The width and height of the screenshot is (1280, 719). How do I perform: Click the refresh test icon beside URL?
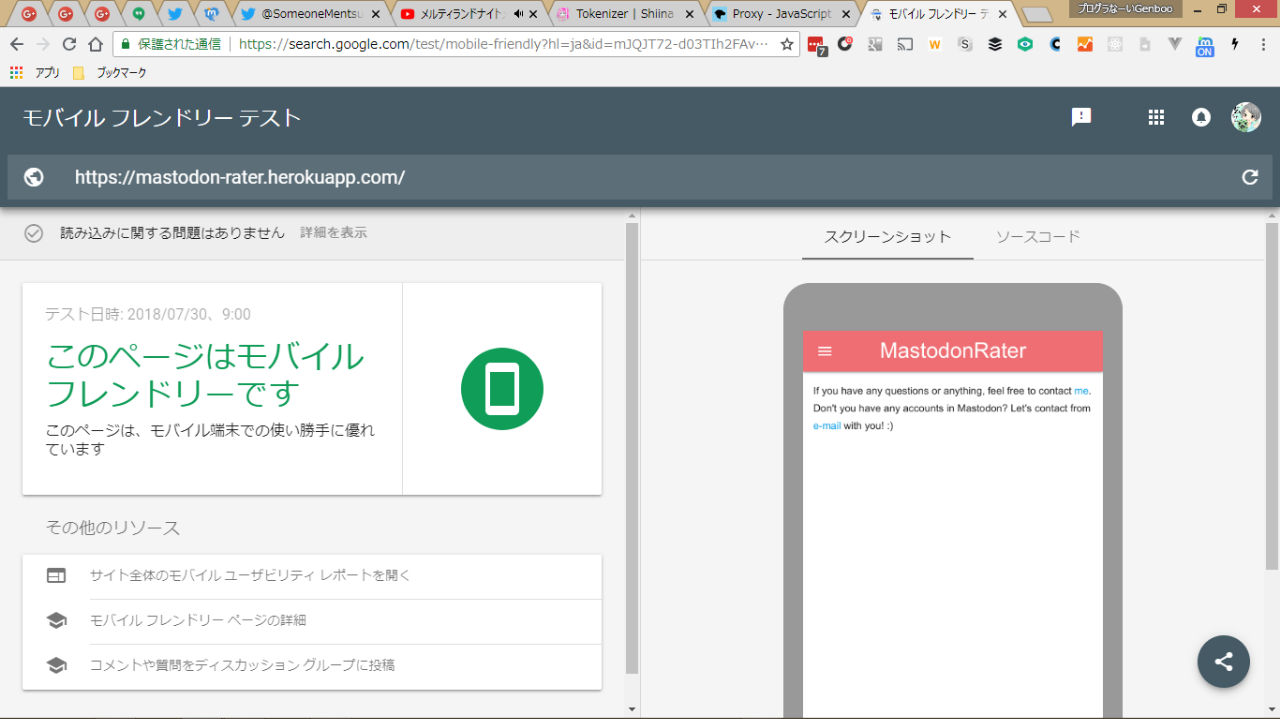point(1249,177)
